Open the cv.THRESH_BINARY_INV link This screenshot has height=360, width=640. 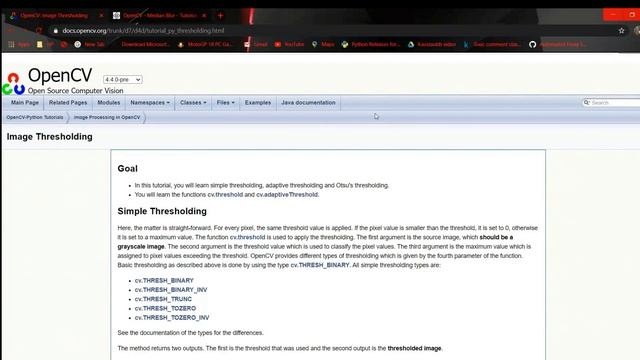[x=171, y=290]
